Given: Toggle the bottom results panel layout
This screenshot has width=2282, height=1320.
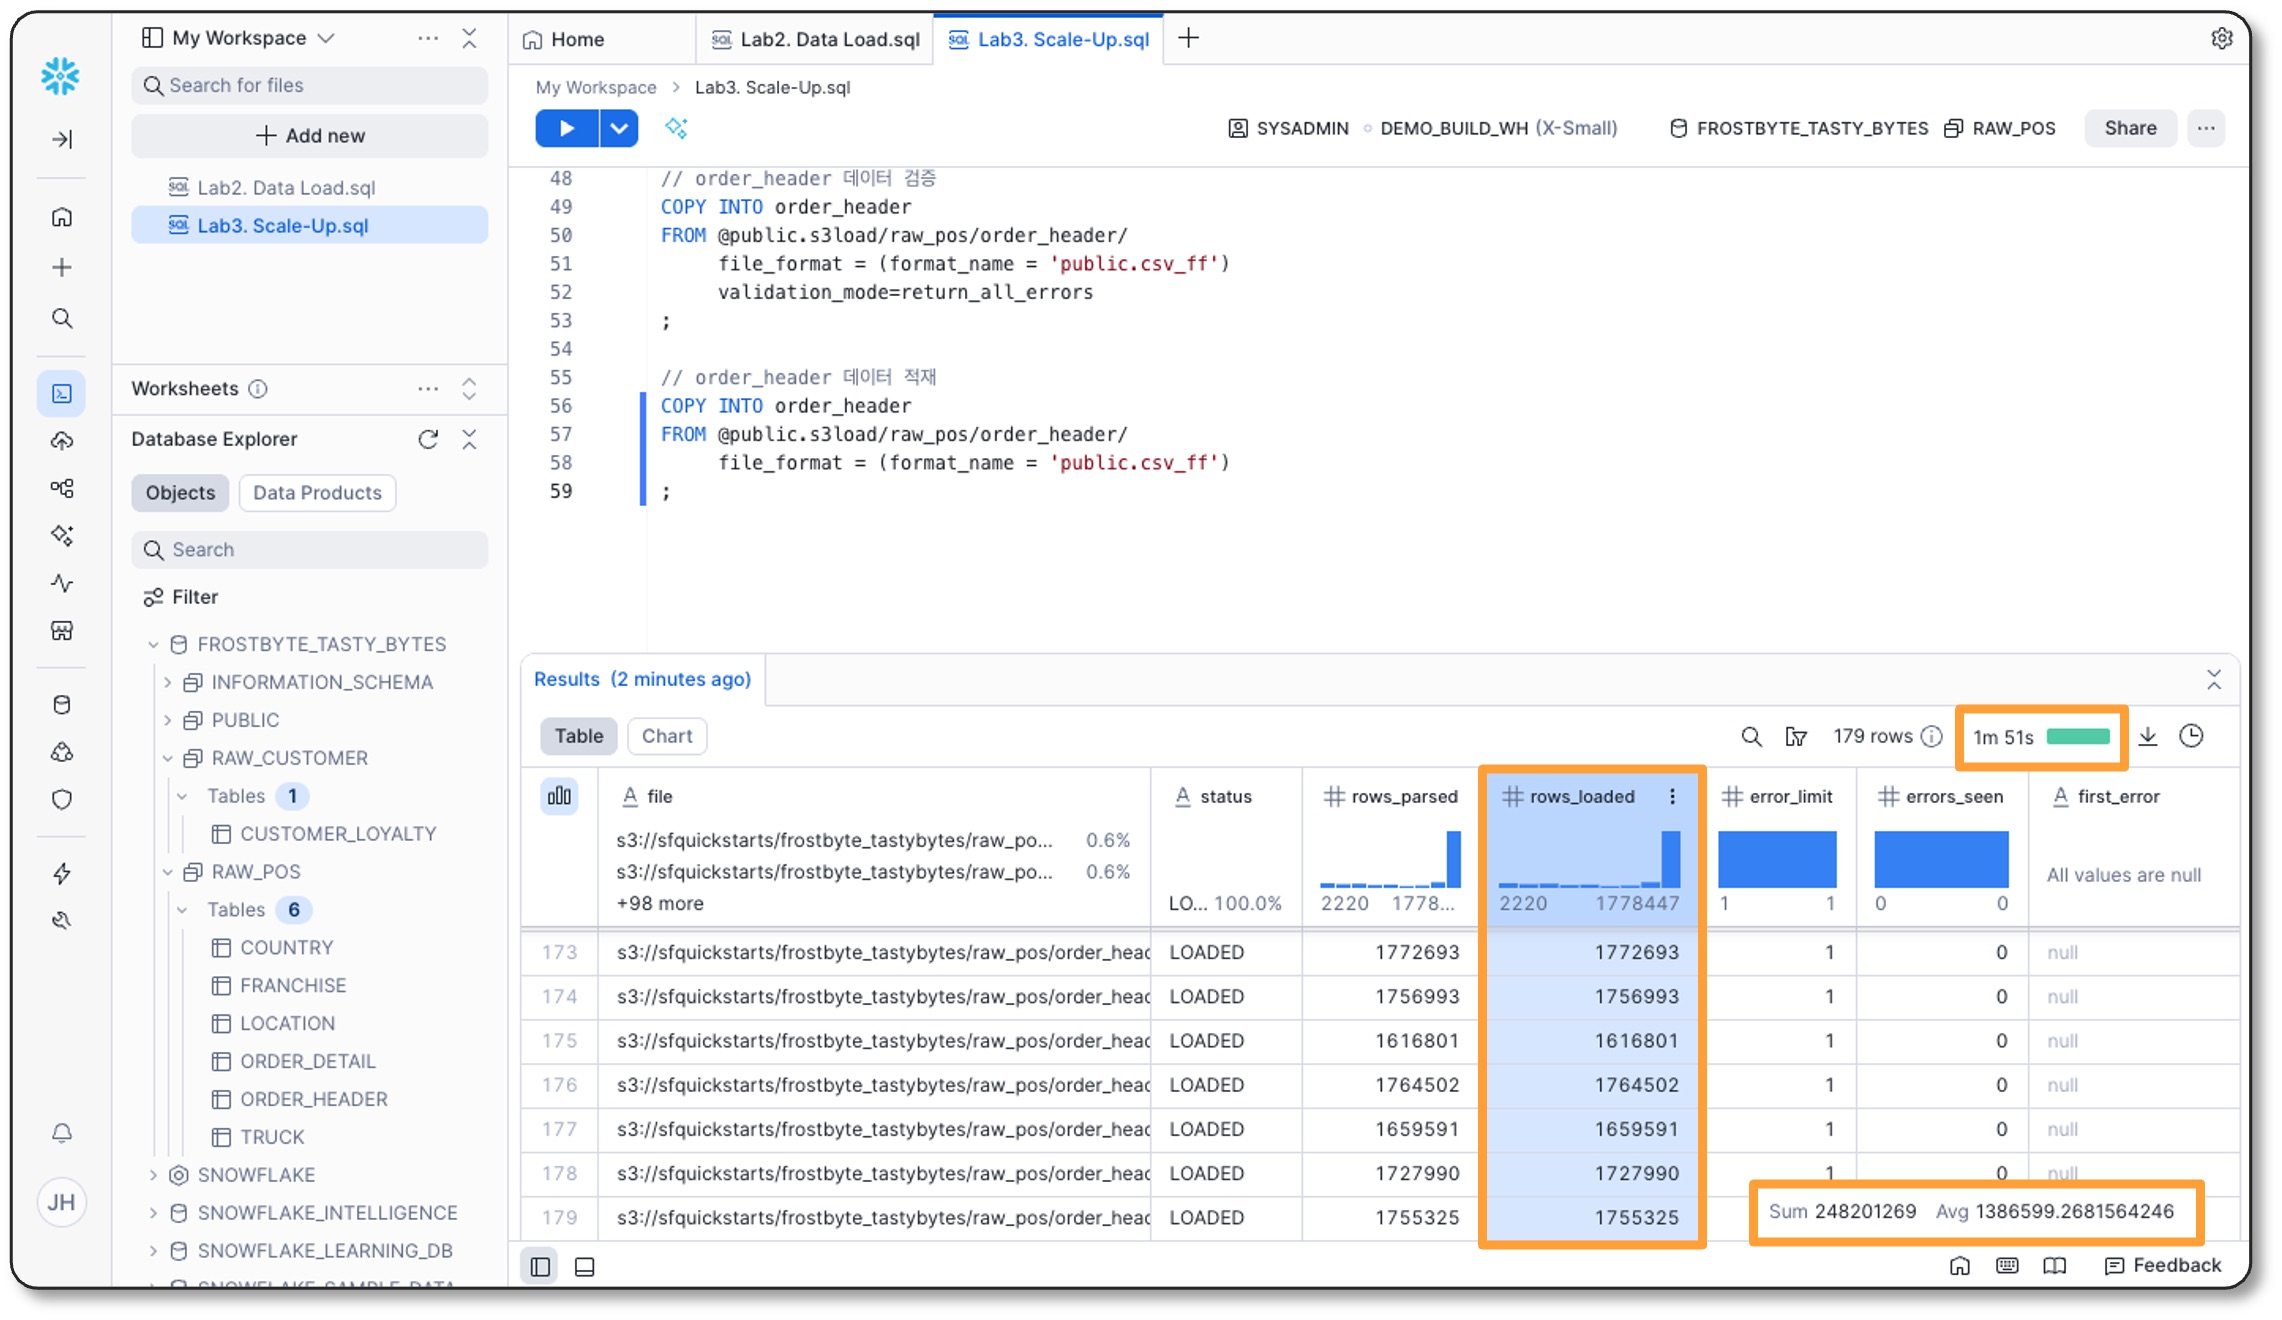Looking at the screenshot, I should (585, 1267).
